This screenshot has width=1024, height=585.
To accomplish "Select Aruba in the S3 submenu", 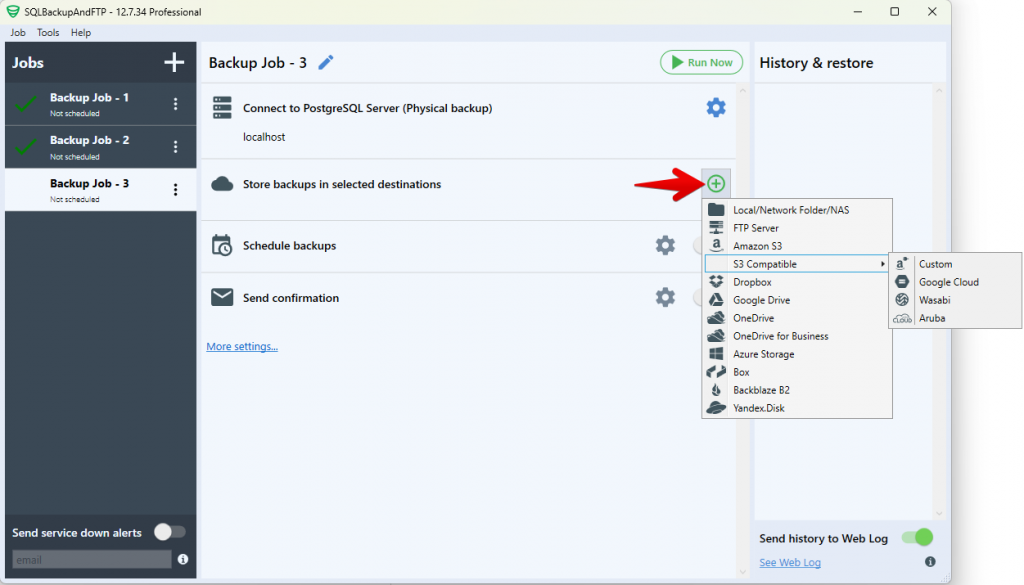I will click(955, 318).
